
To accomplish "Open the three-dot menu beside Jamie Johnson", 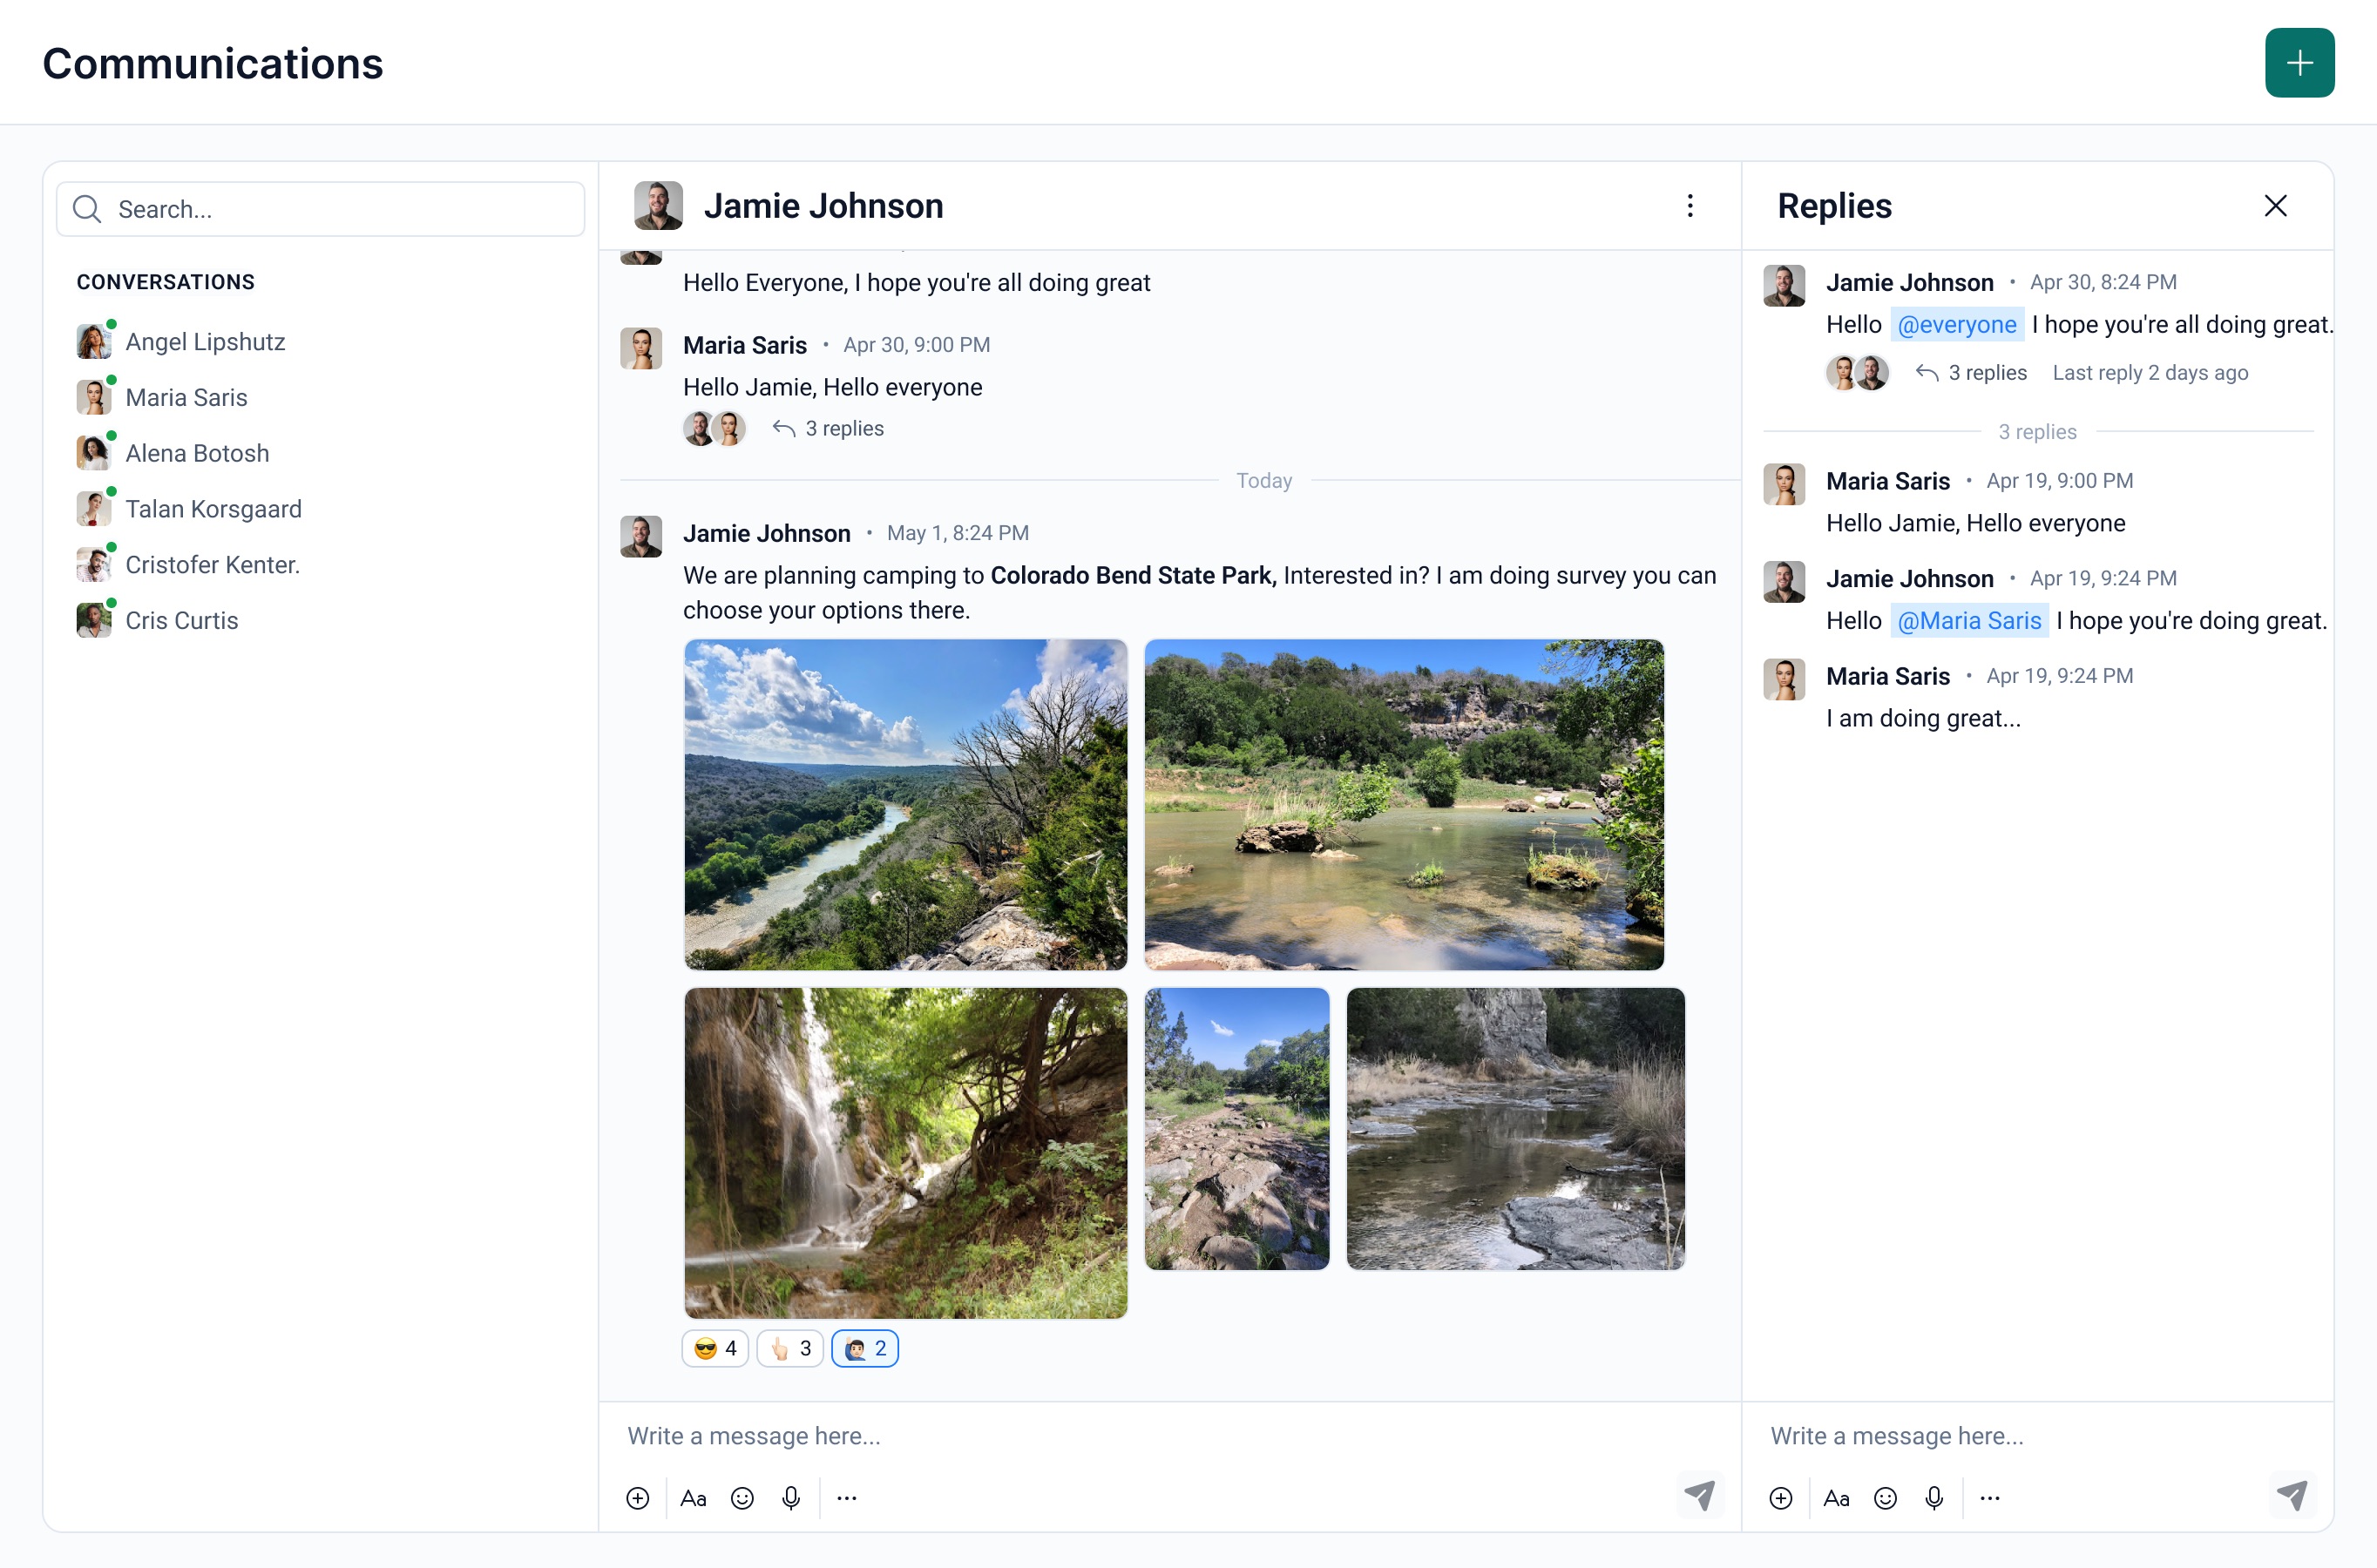I will tap(1689, 206).
